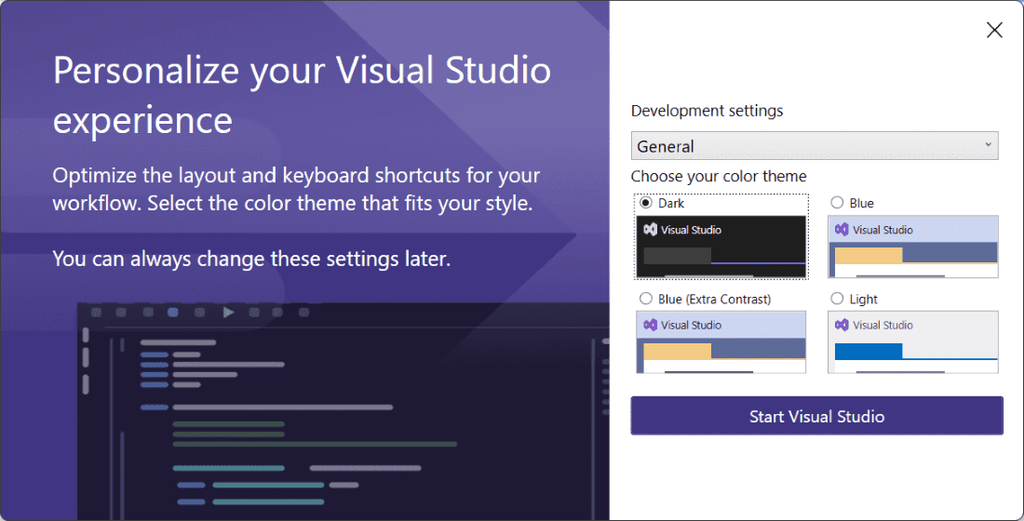Click the Blue theme preview thumbnail
The width and height of the screenshot is (1024, 521).
coord(913,247)
